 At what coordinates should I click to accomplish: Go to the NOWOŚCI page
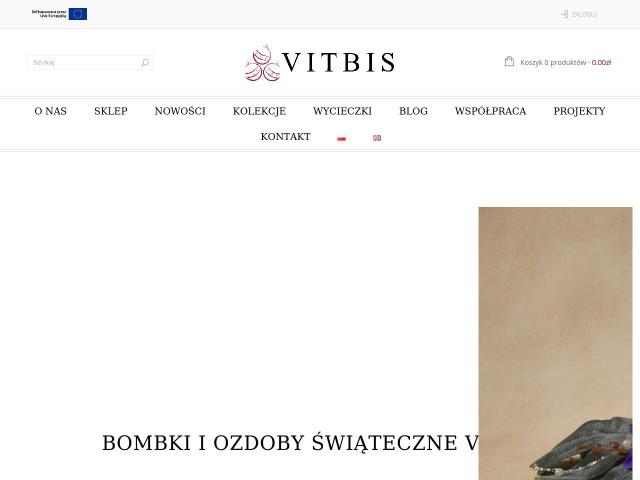coord(180,111)
